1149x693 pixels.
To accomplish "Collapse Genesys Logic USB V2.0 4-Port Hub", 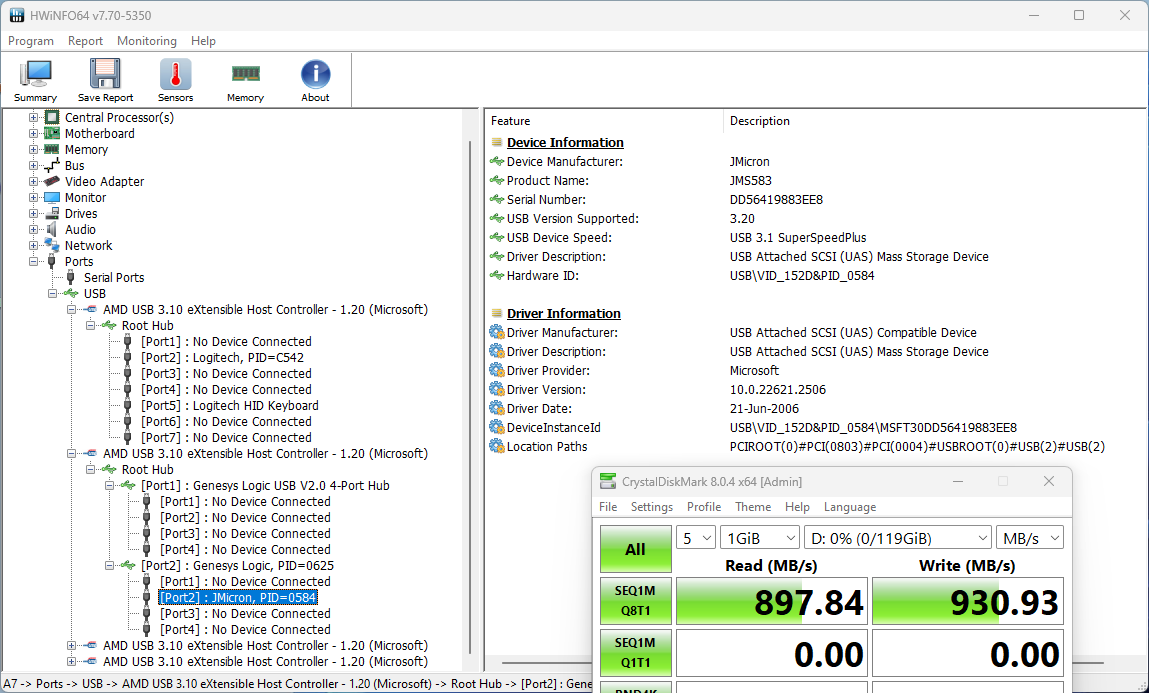I will [x=109, y=486].
